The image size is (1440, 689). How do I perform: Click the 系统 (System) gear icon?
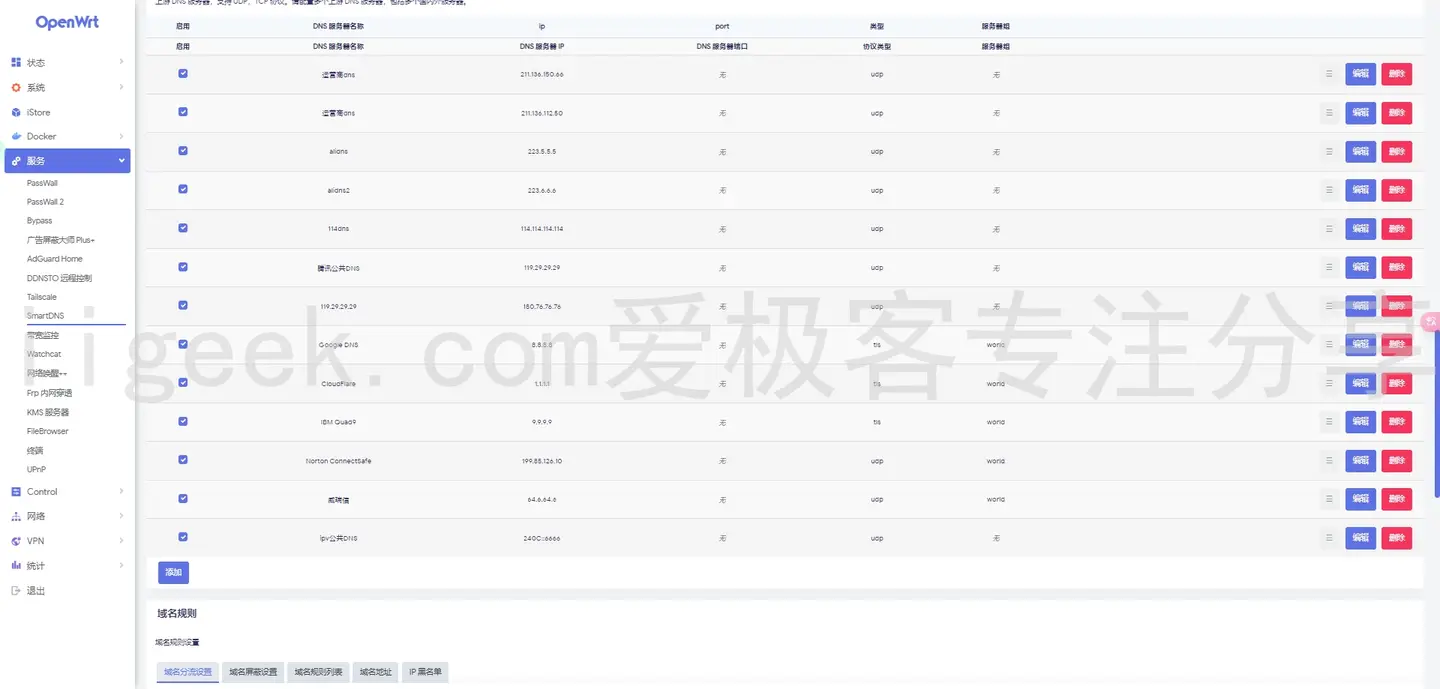click(x=18, y=87)
